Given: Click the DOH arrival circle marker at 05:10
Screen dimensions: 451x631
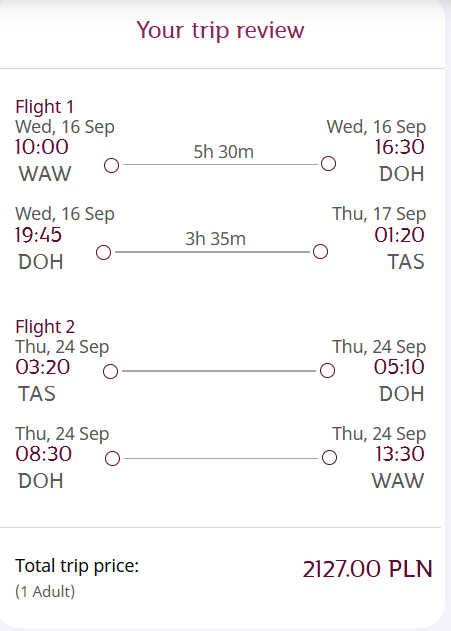Looking at the screenshot, I should (327, 371).
